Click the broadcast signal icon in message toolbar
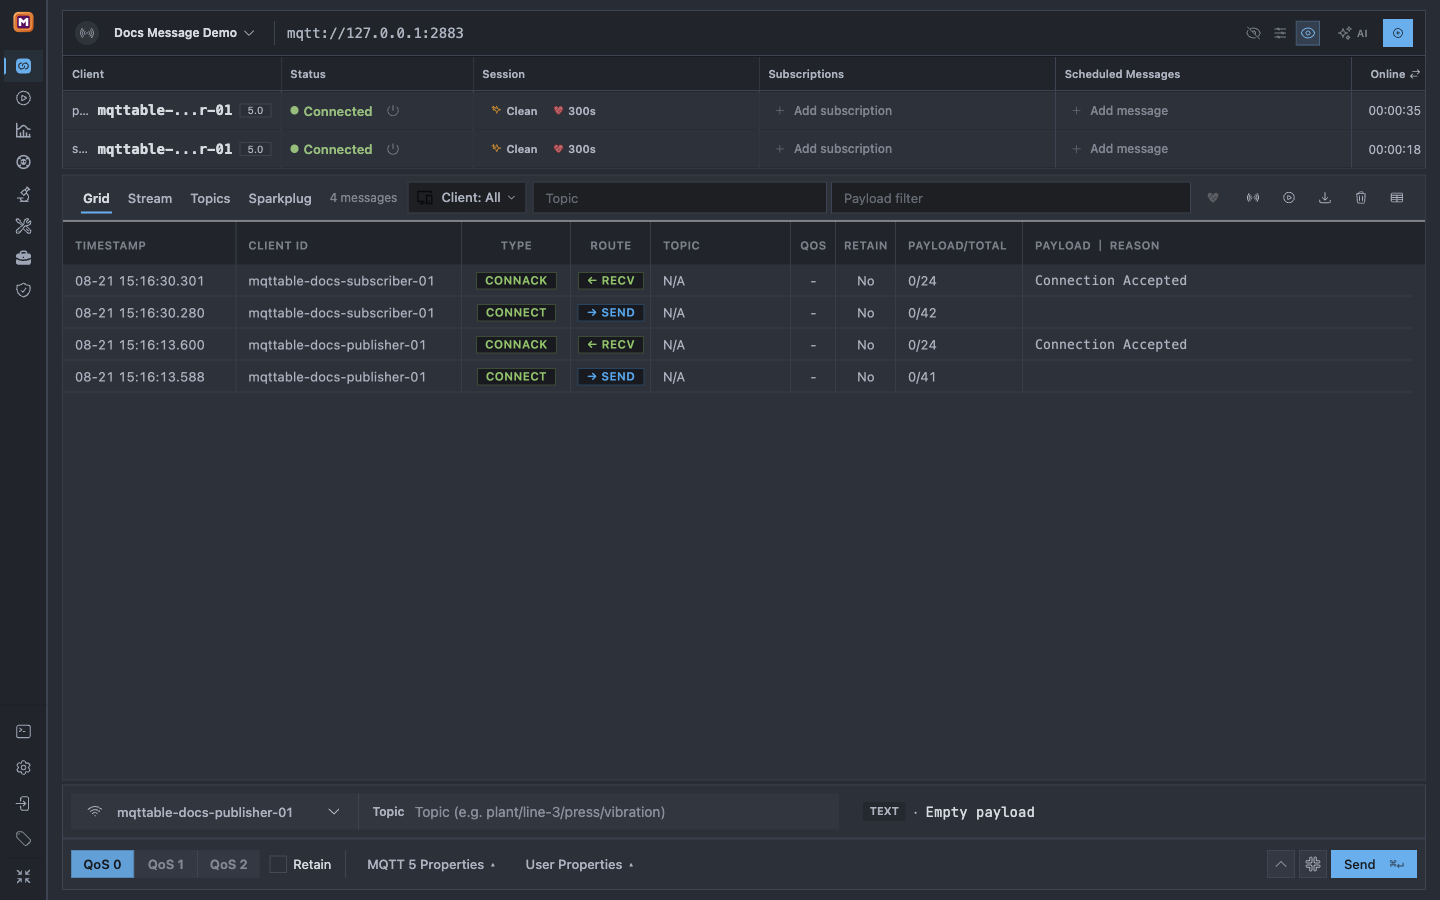This screenshot has width=1440, height=900. [x=1253, y=198]
